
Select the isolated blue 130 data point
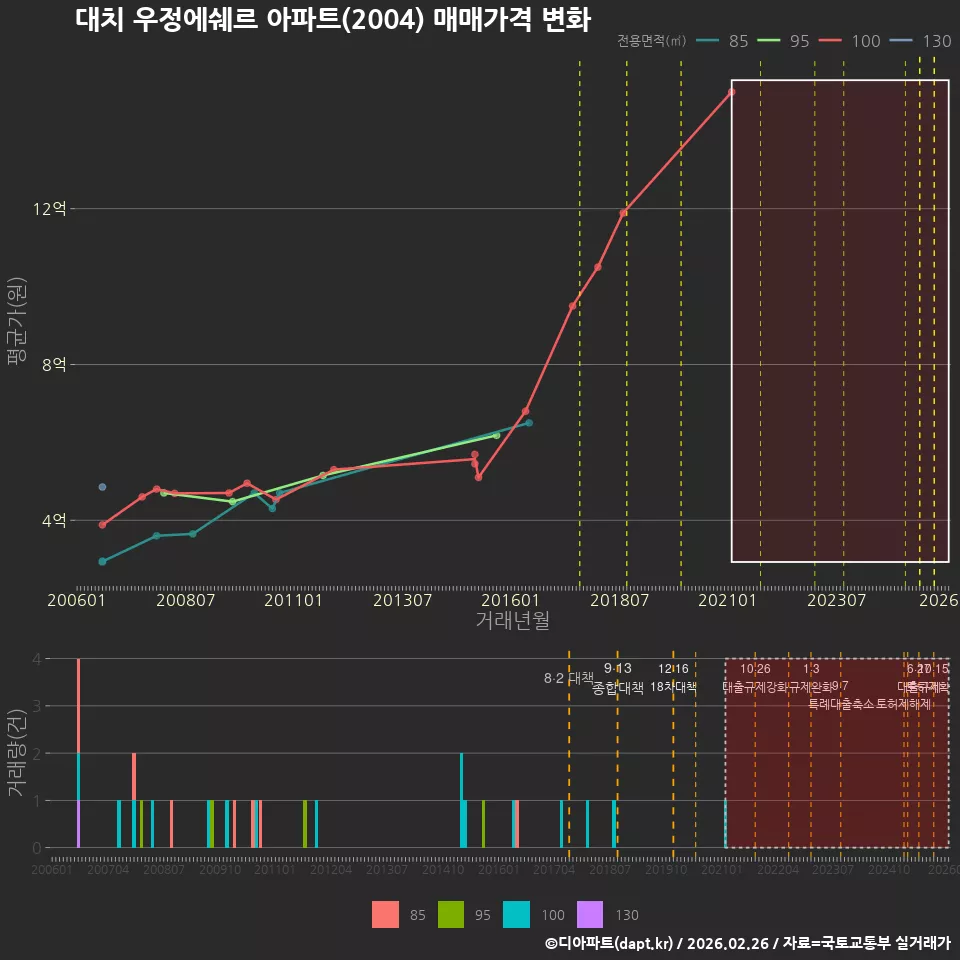click(102, 487)
